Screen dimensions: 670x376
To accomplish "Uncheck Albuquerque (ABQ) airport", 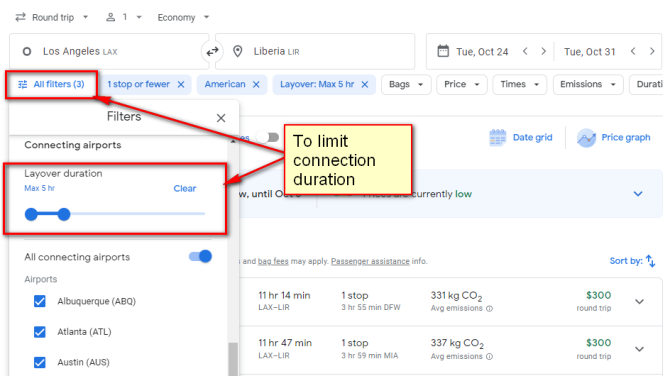I will click(x=40, y=301).
